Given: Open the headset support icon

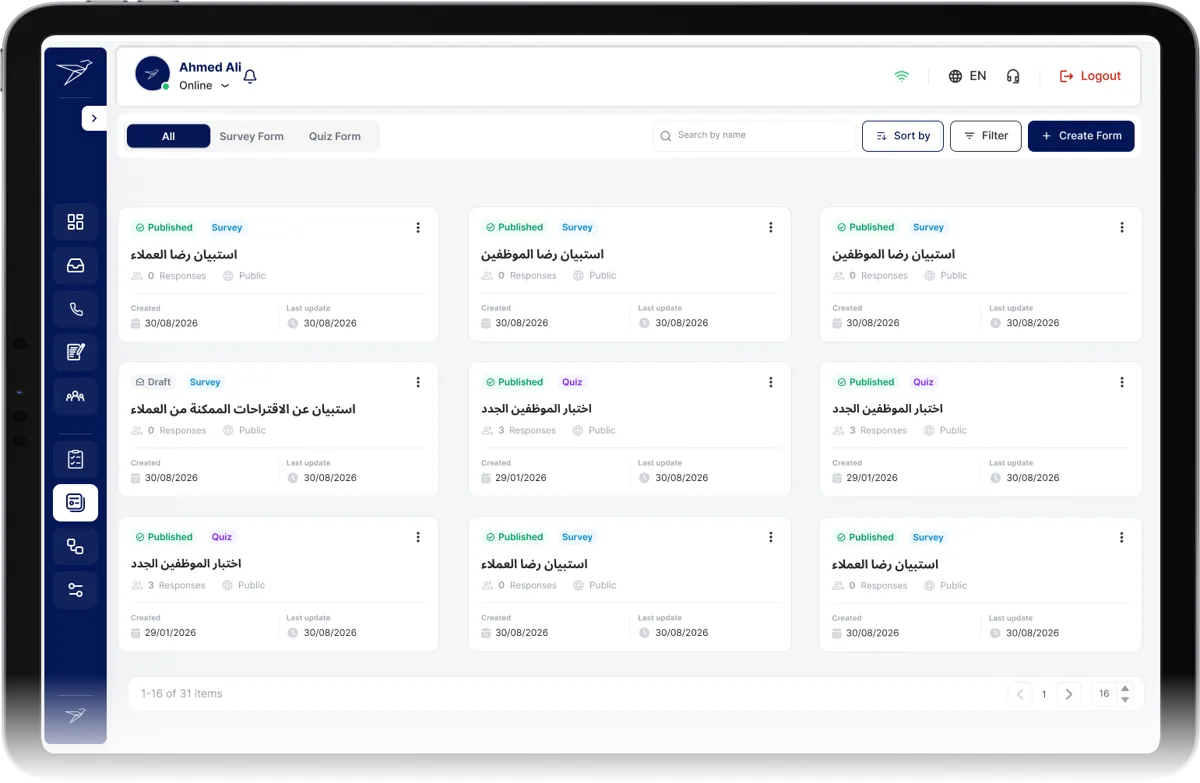Looking at the screenshot, I should pos(1013,76).
